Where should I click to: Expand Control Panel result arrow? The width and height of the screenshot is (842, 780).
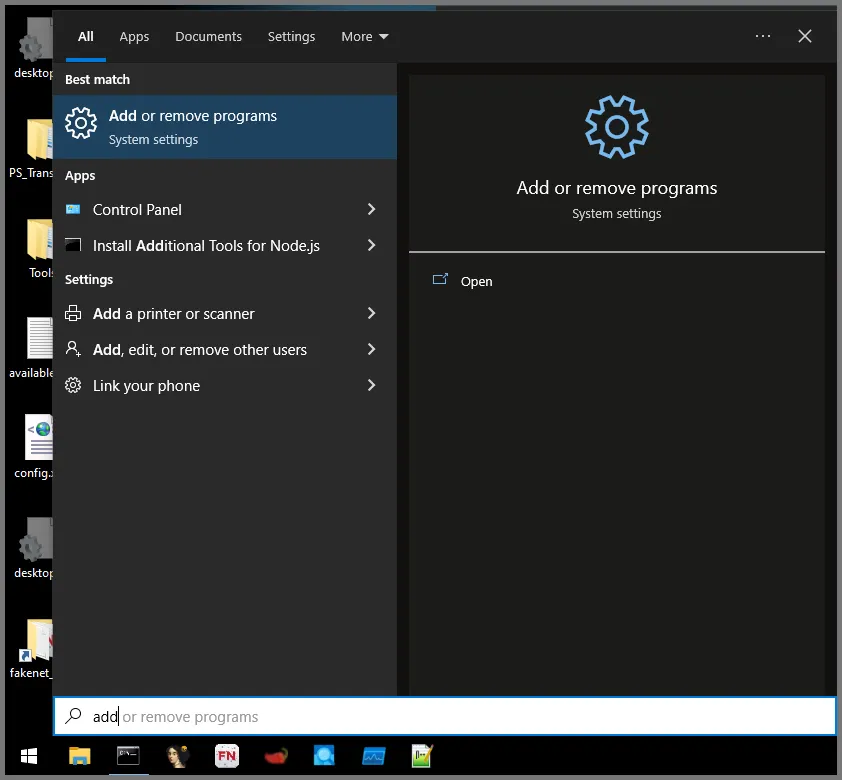click(x=371, y=209)
